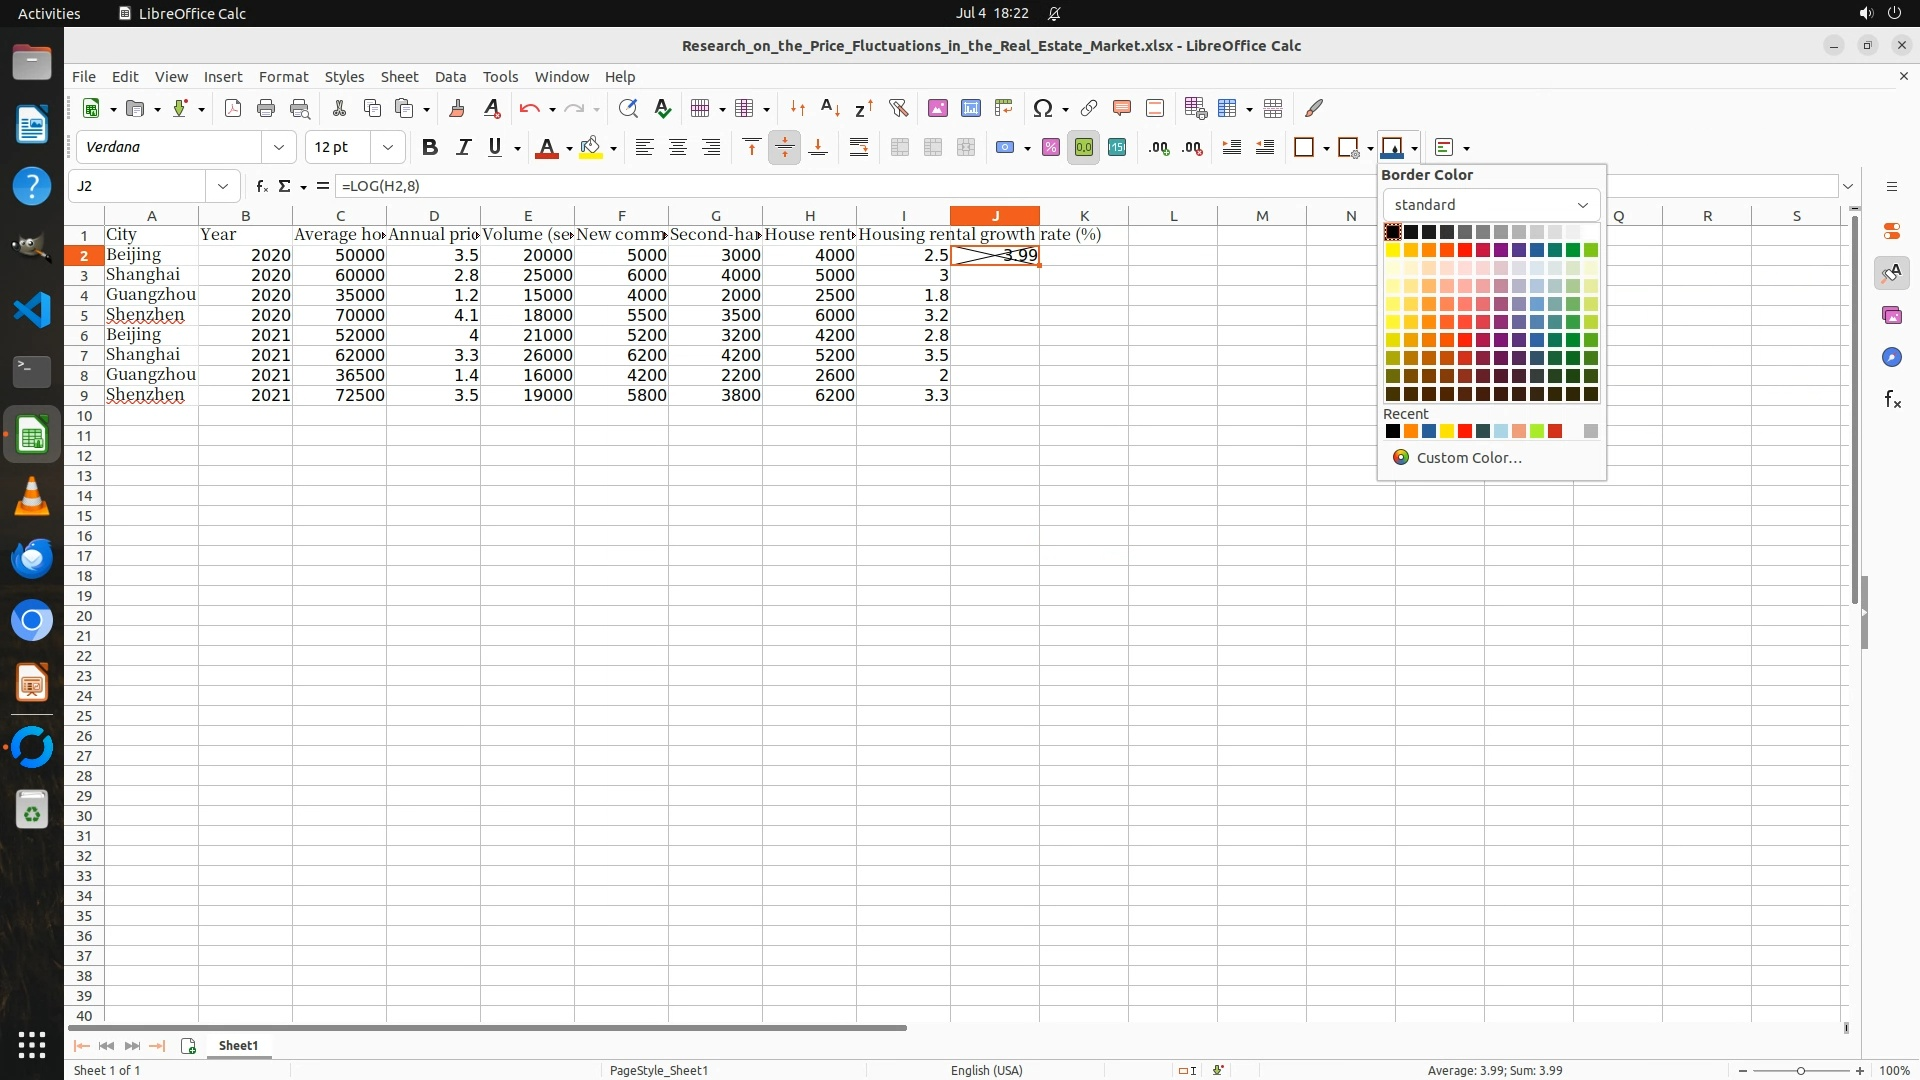Open the Data menu
The image size is (1920, 1080).
pyautogui.click(x=450, y=76)
